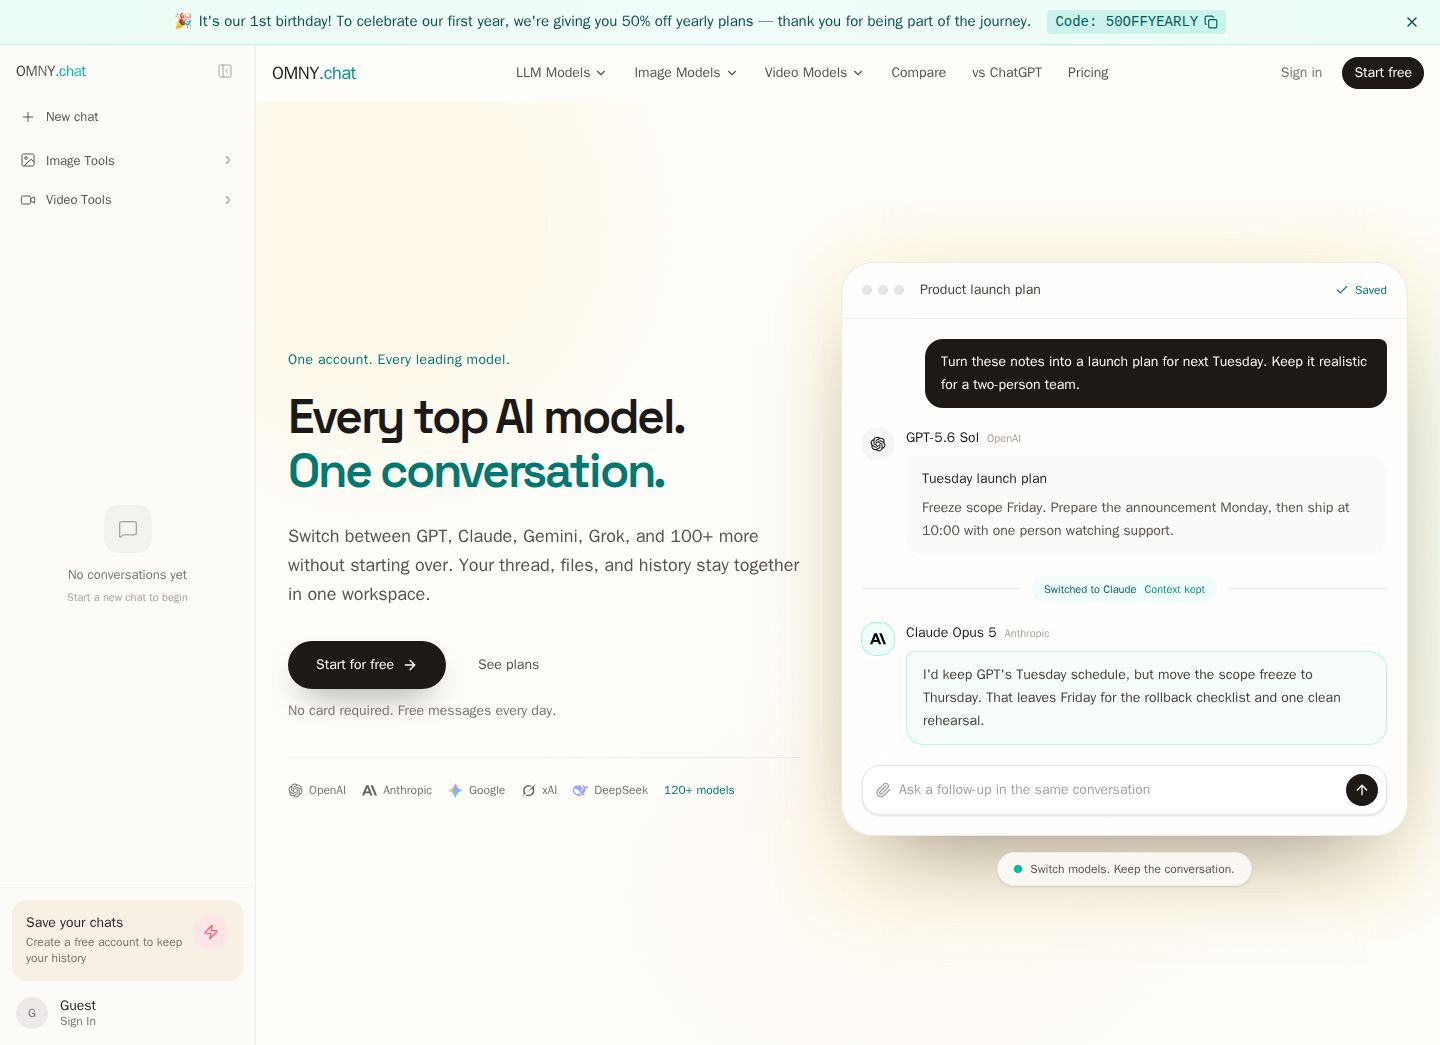Copy the 50OFFYEARLY promo code

click(1136, 22)
